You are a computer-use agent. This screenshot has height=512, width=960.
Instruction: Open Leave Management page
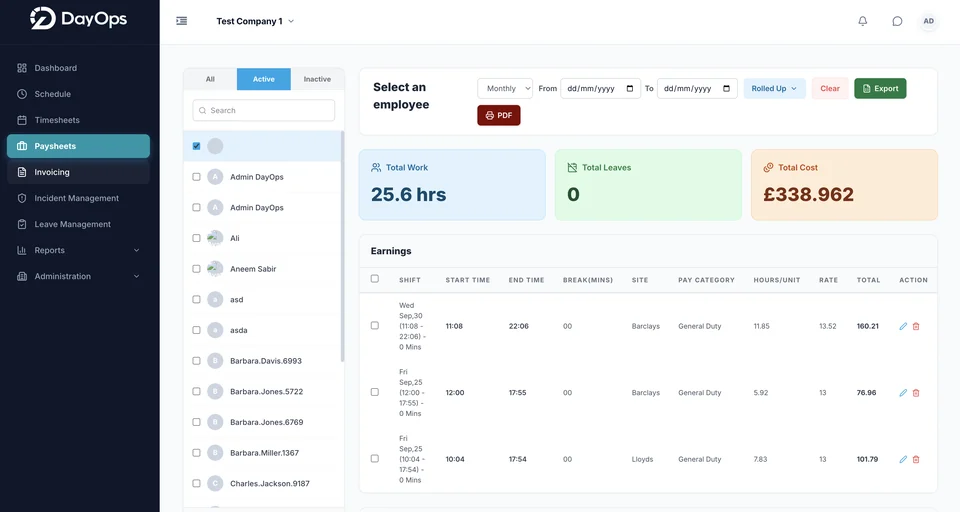78,224
